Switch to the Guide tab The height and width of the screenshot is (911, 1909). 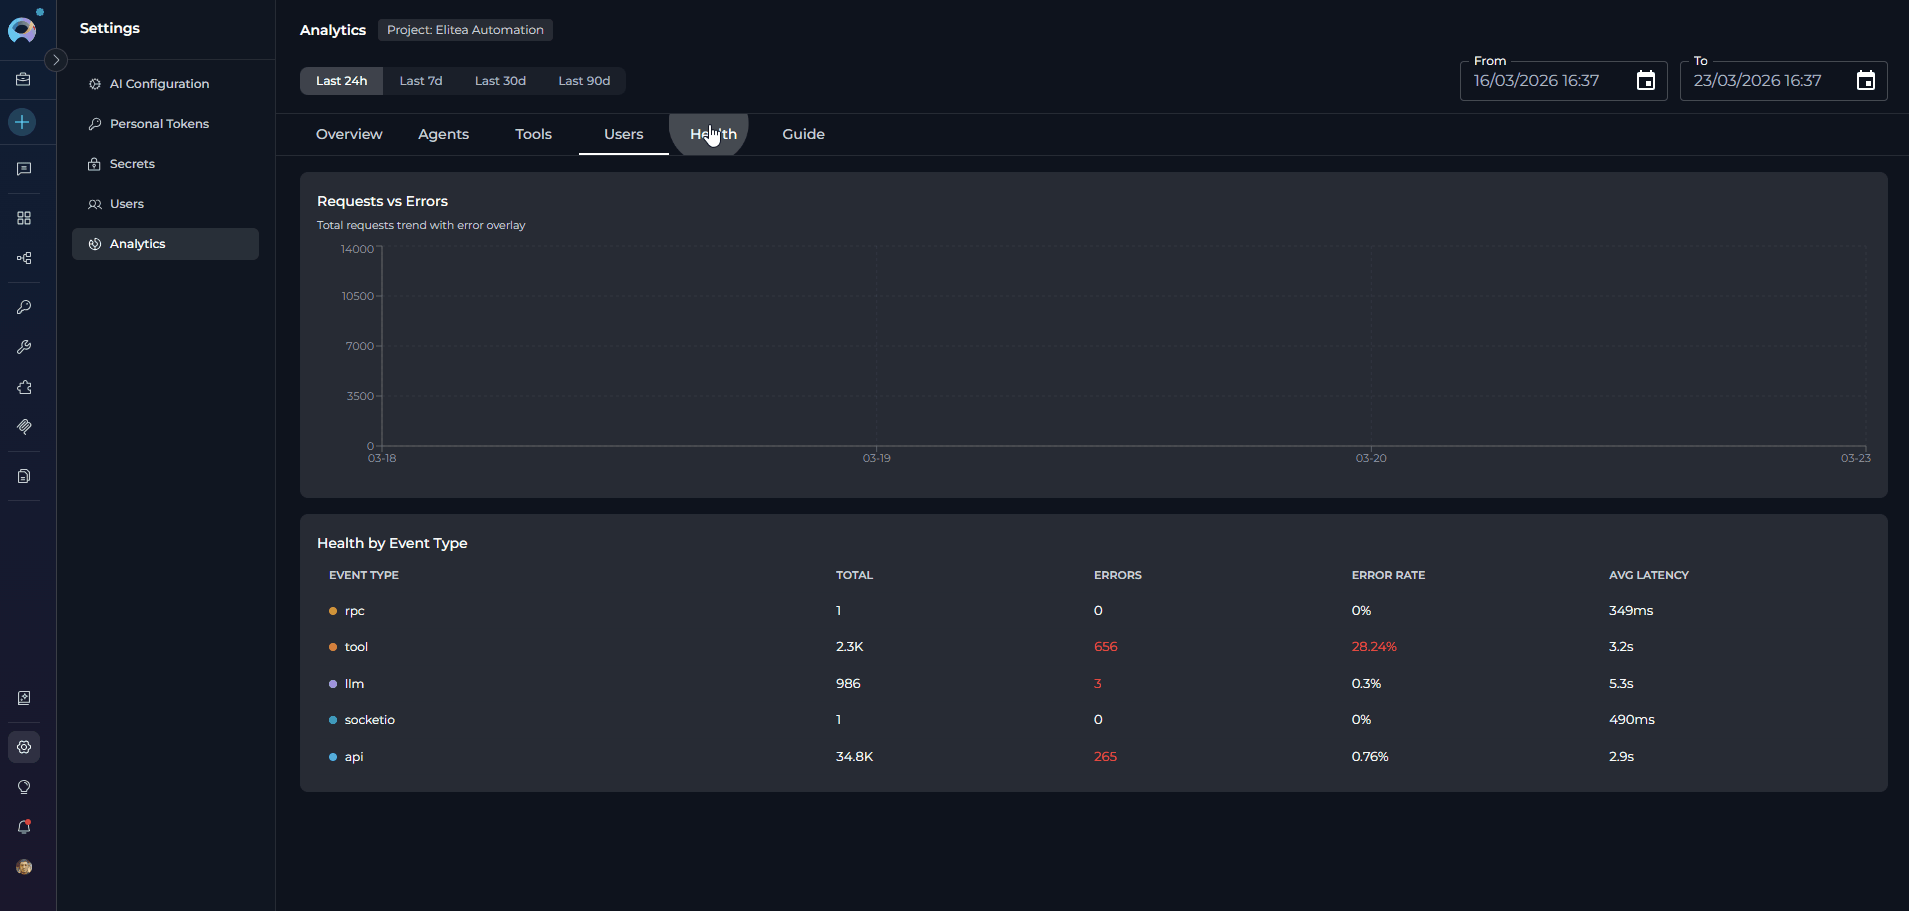(803, 134)
